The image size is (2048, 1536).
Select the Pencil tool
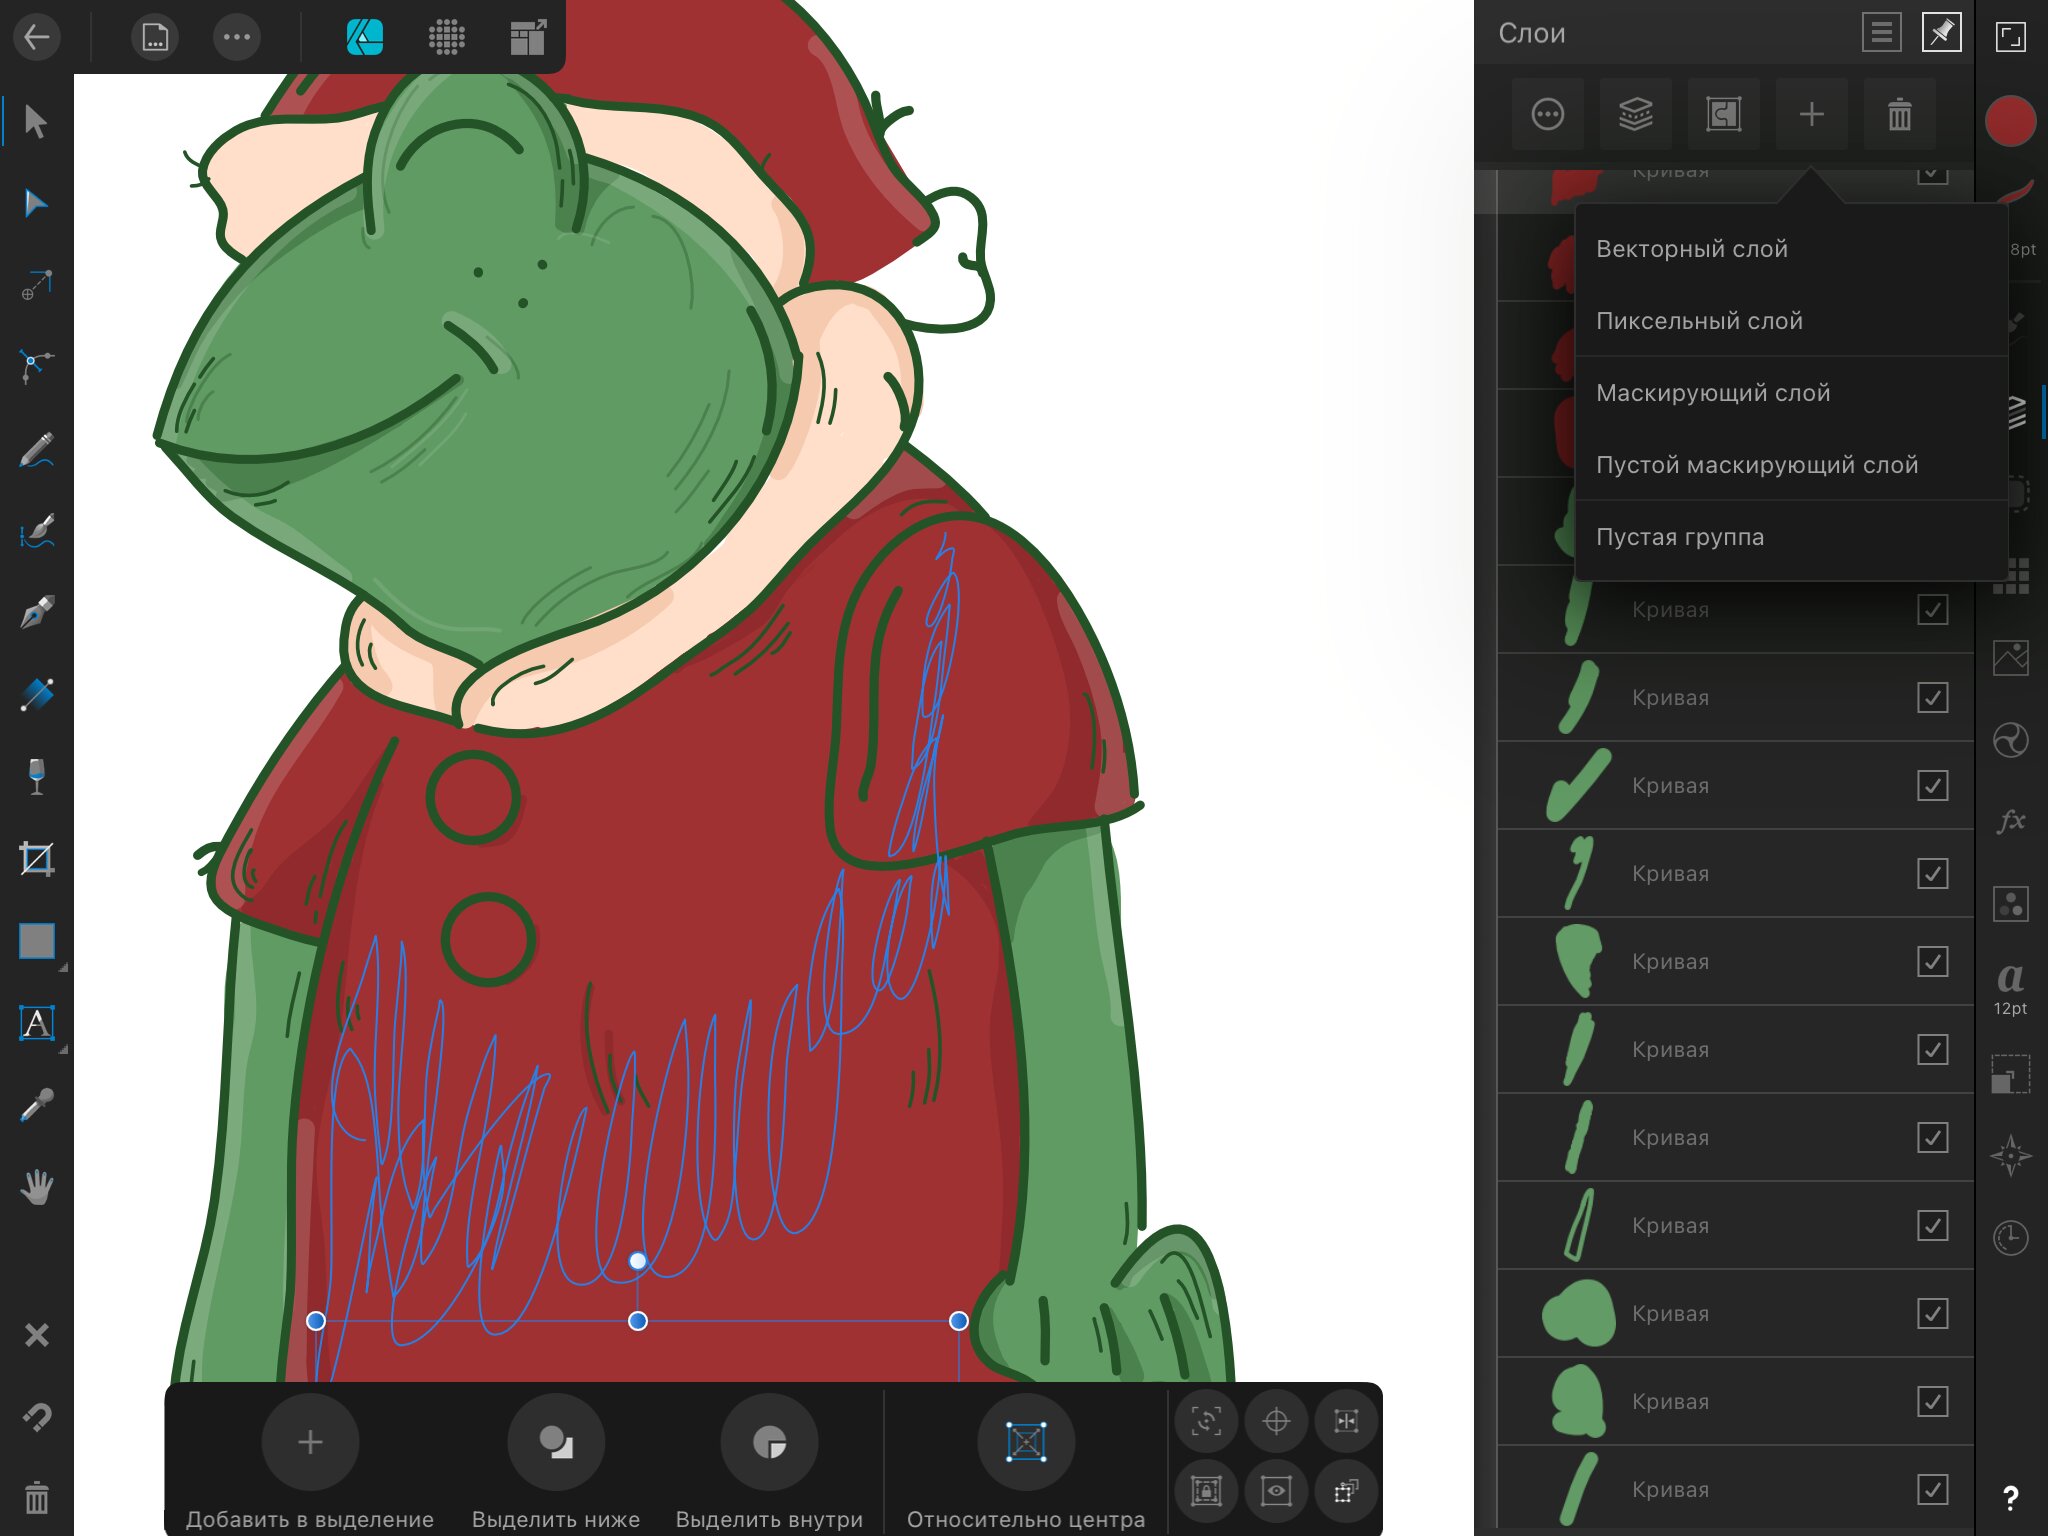[36, 449]
